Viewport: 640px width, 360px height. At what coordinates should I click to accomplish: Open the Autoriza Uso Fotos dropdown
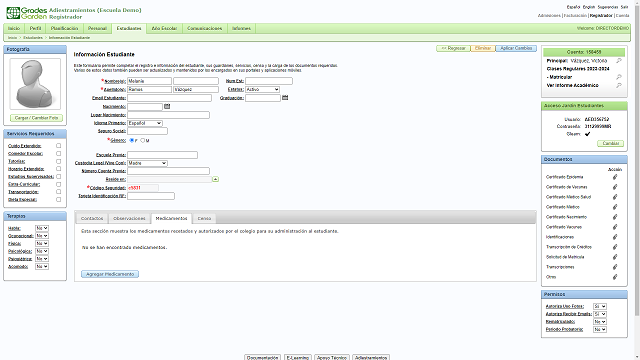click(x=600, y=307)
